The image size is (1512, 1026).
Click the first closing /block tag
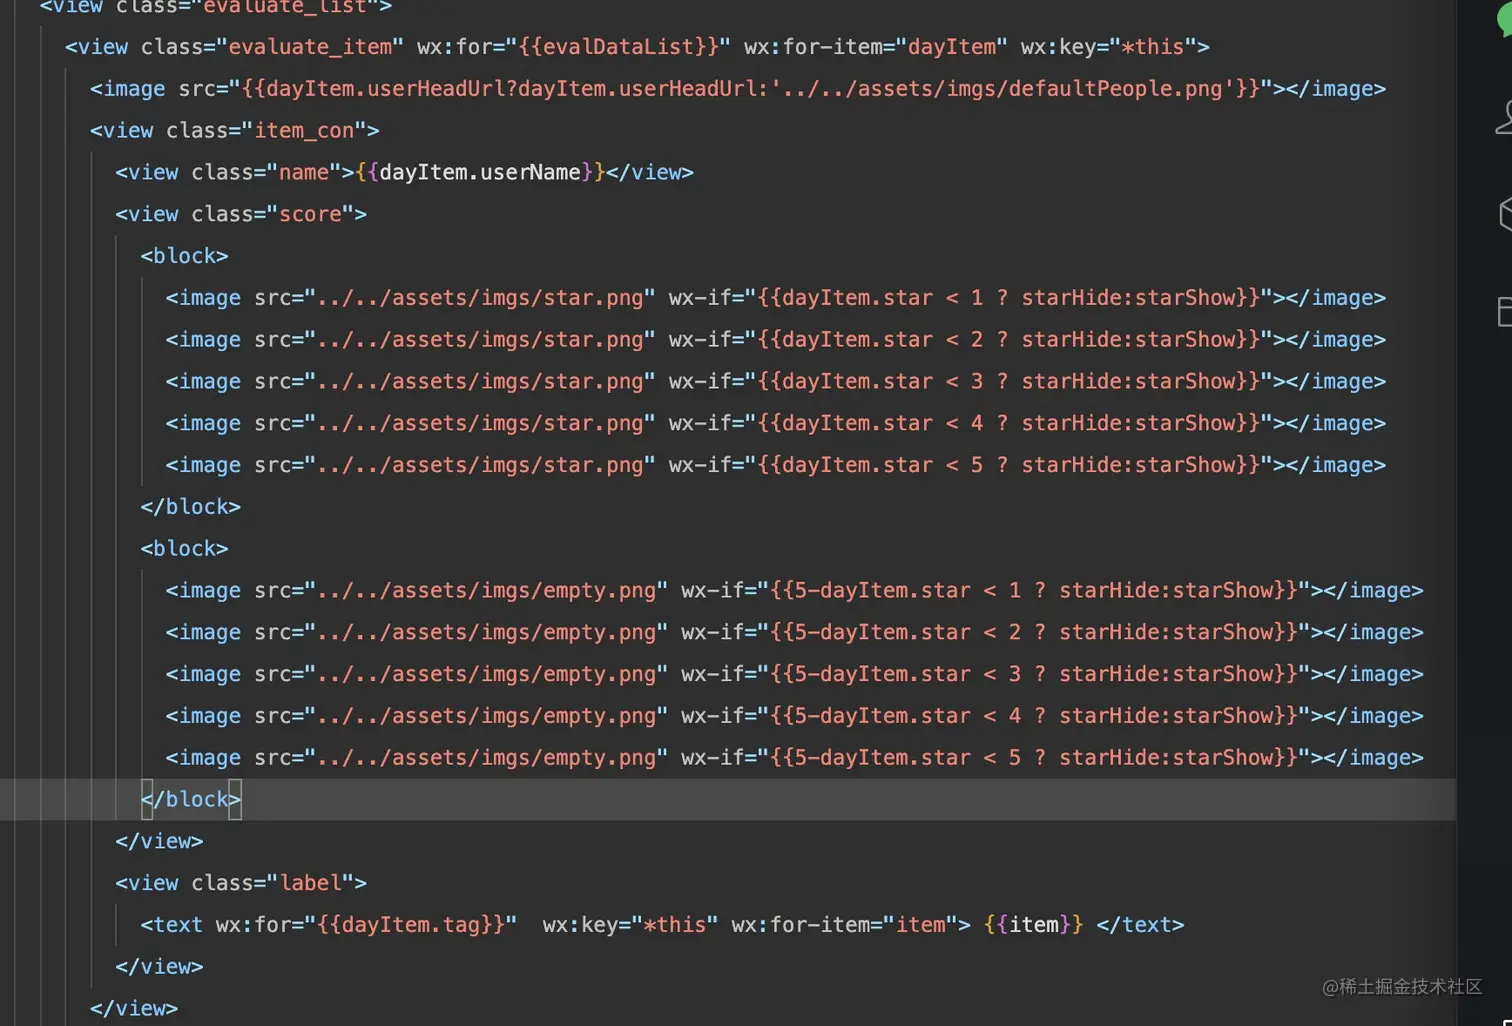click(x=190, y=508)
